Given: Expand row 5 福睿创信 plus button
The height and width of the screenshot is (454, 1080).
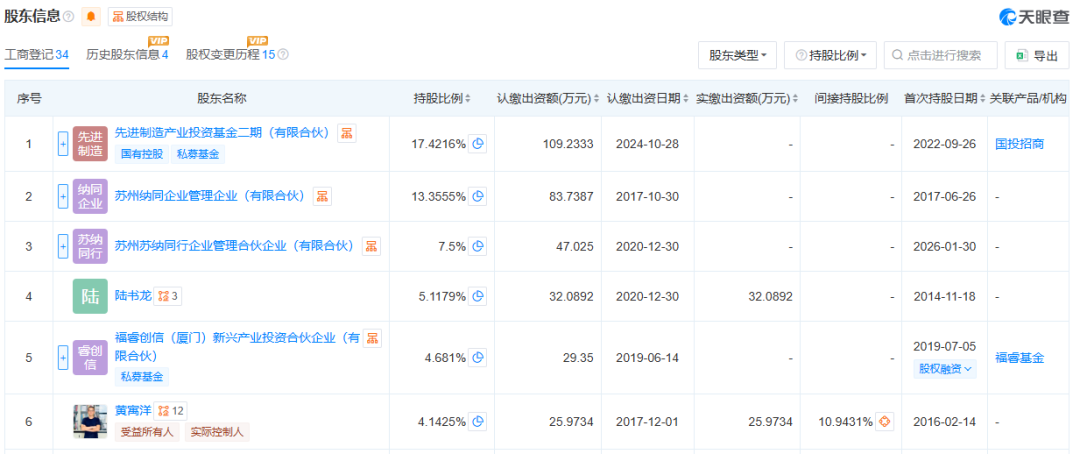Looking at the screenshot, I should tap(63, 358).
